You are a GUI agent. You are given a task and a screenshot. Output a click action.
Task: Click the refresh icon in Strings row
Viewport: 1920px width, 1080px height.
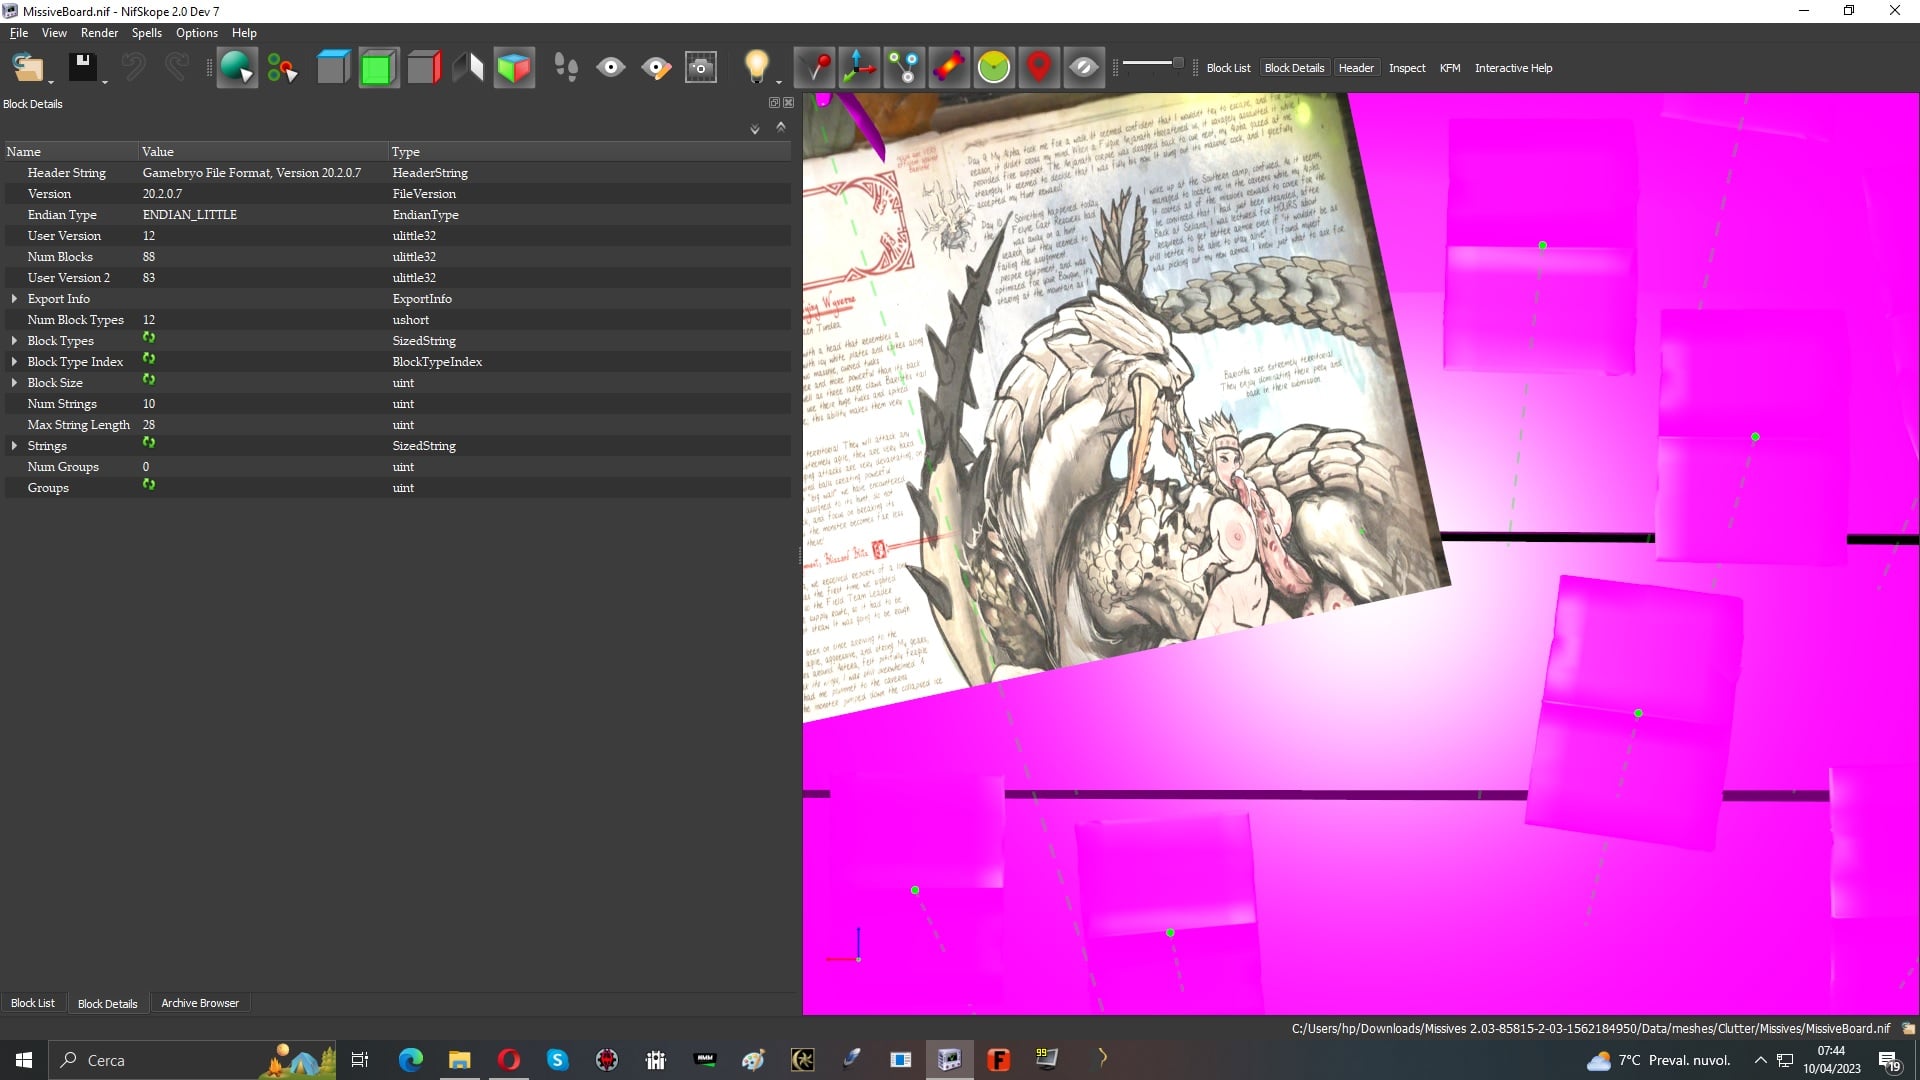149,442
